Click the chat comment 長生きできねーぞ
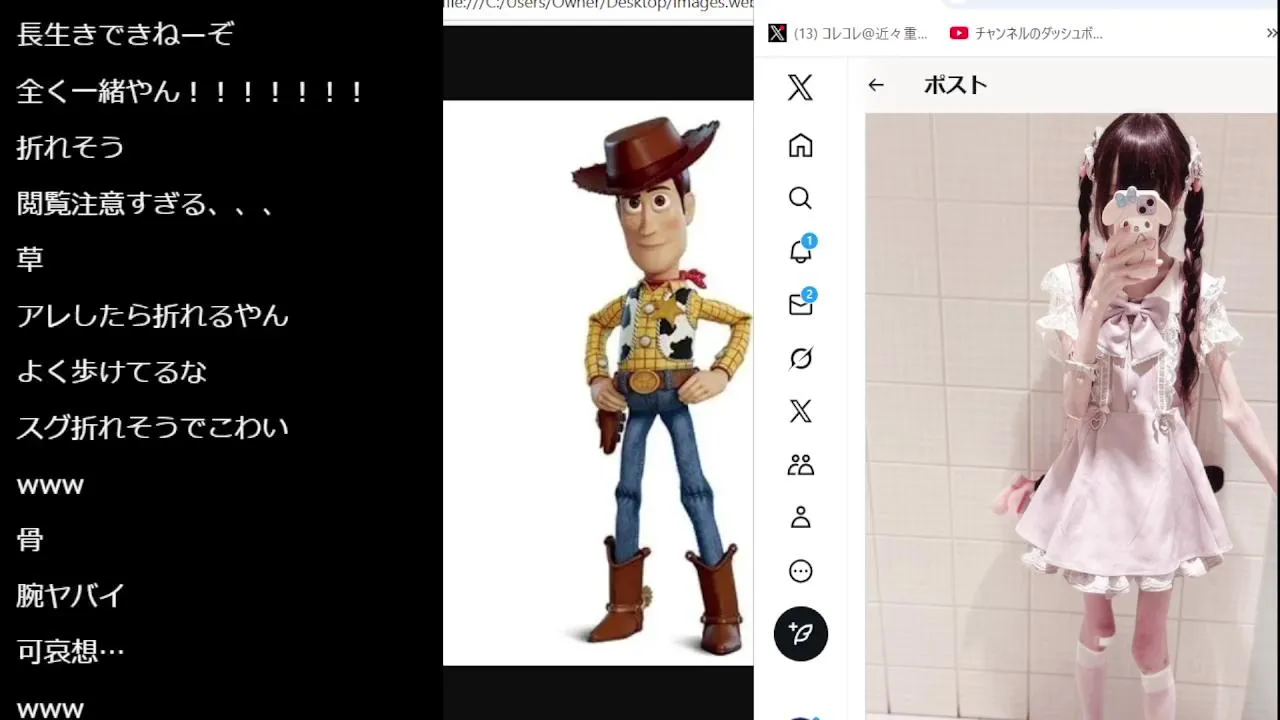 (x=125, y=35)
